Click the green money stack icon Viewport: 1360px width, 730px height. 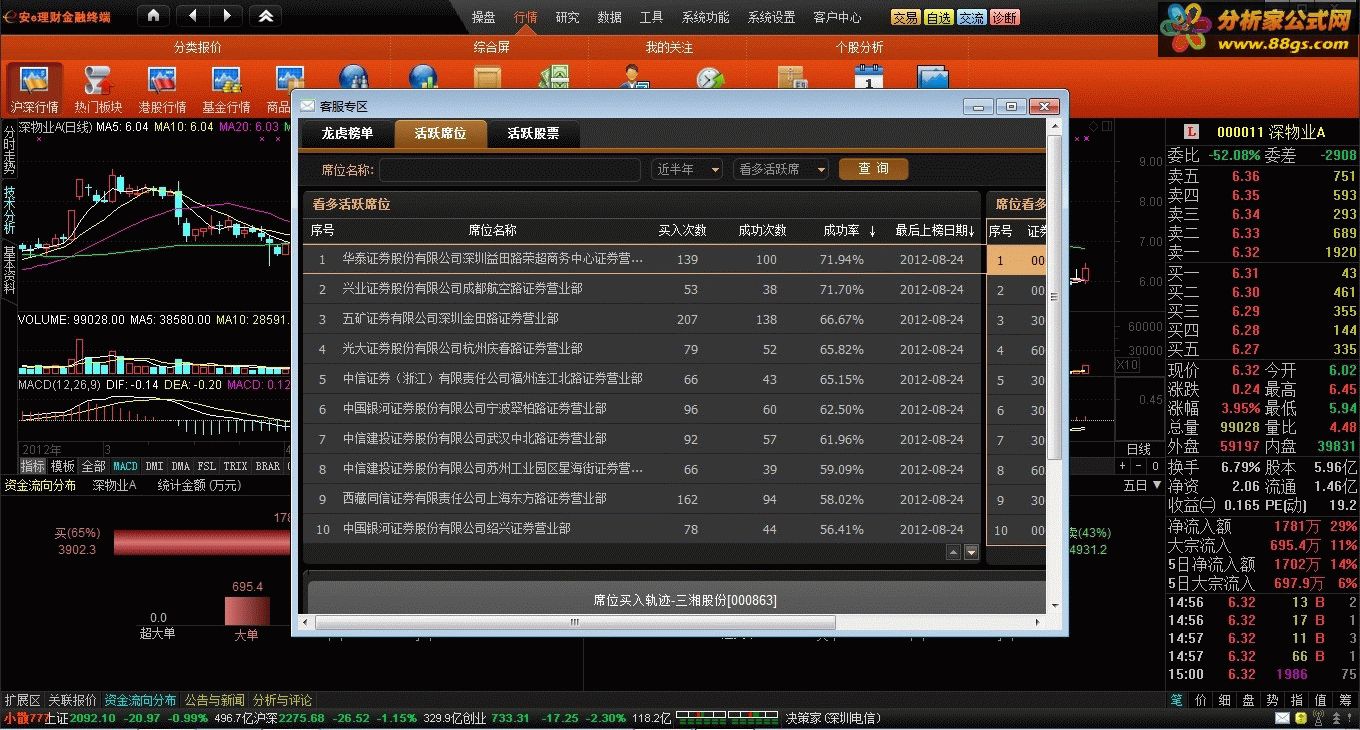point(553,78)
